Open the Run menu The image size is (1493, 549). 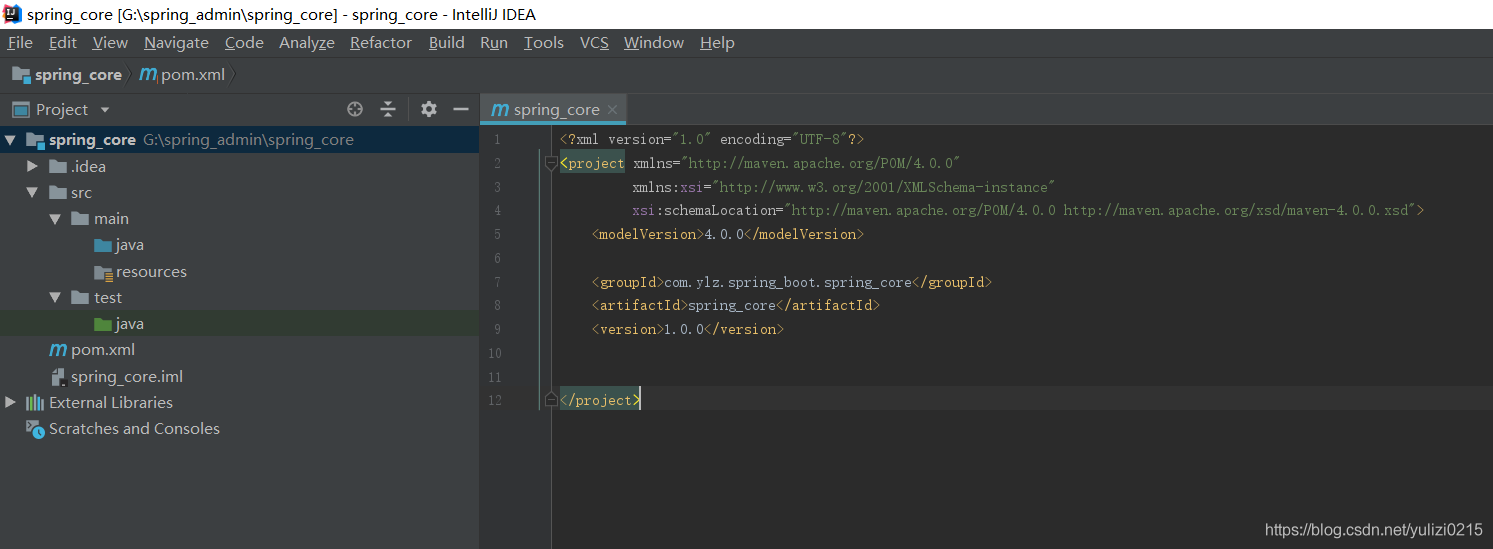(x=494, y=42)
